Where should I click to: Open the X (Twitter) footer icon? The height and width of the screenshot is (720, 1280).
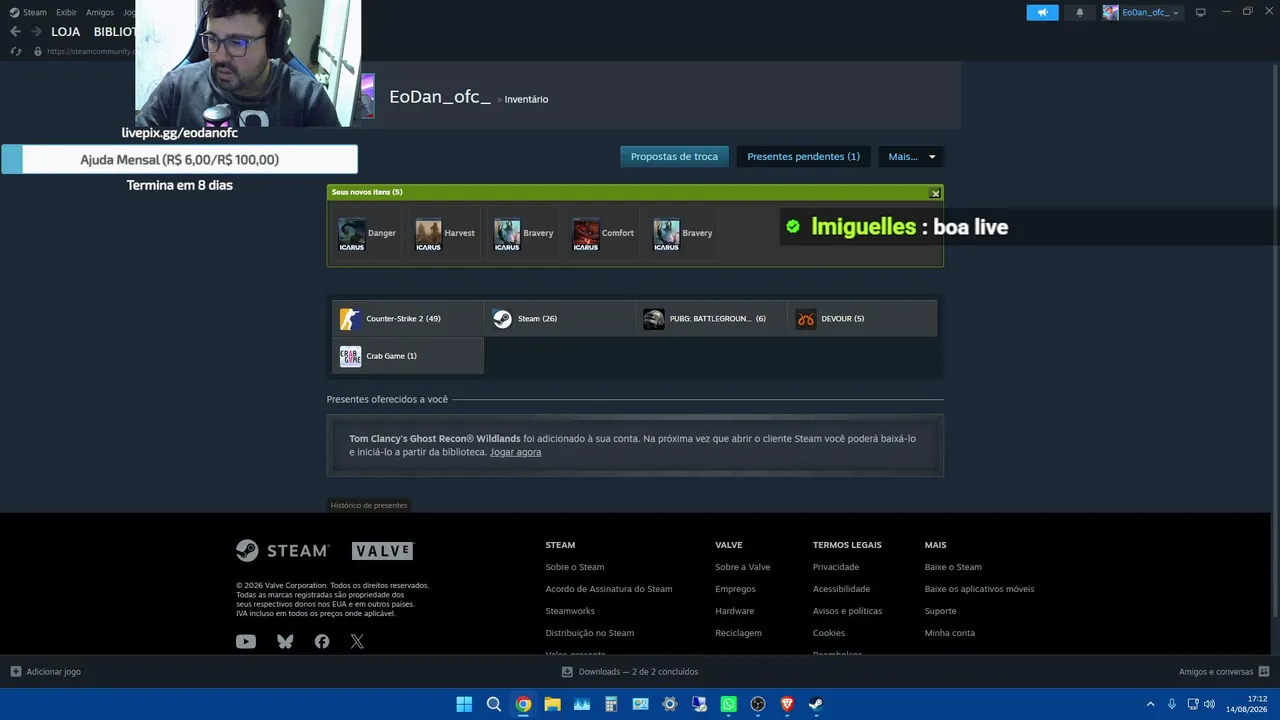tap(357, 642)
